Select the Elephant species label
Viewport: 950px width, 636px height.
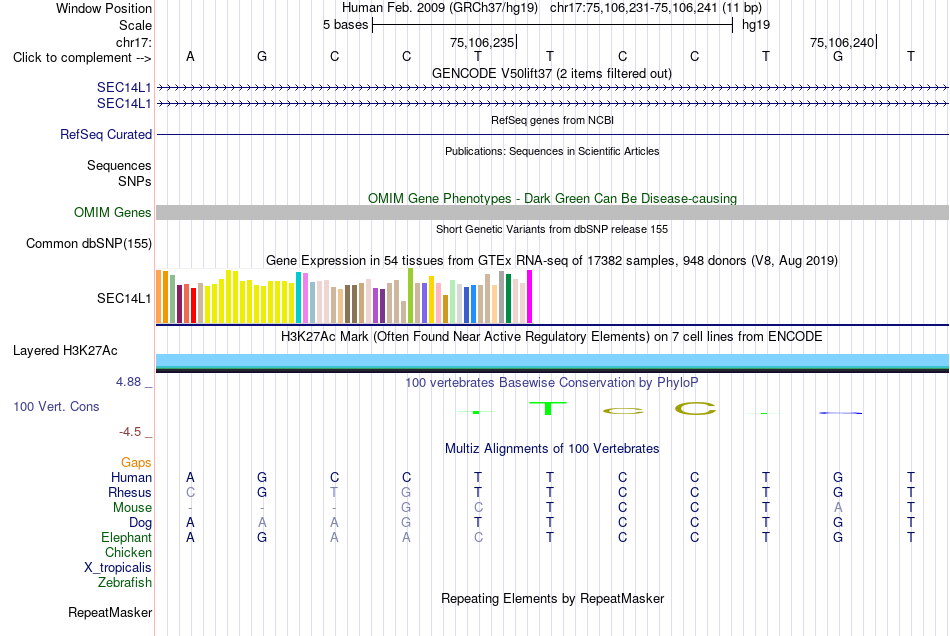coord(126,537)
